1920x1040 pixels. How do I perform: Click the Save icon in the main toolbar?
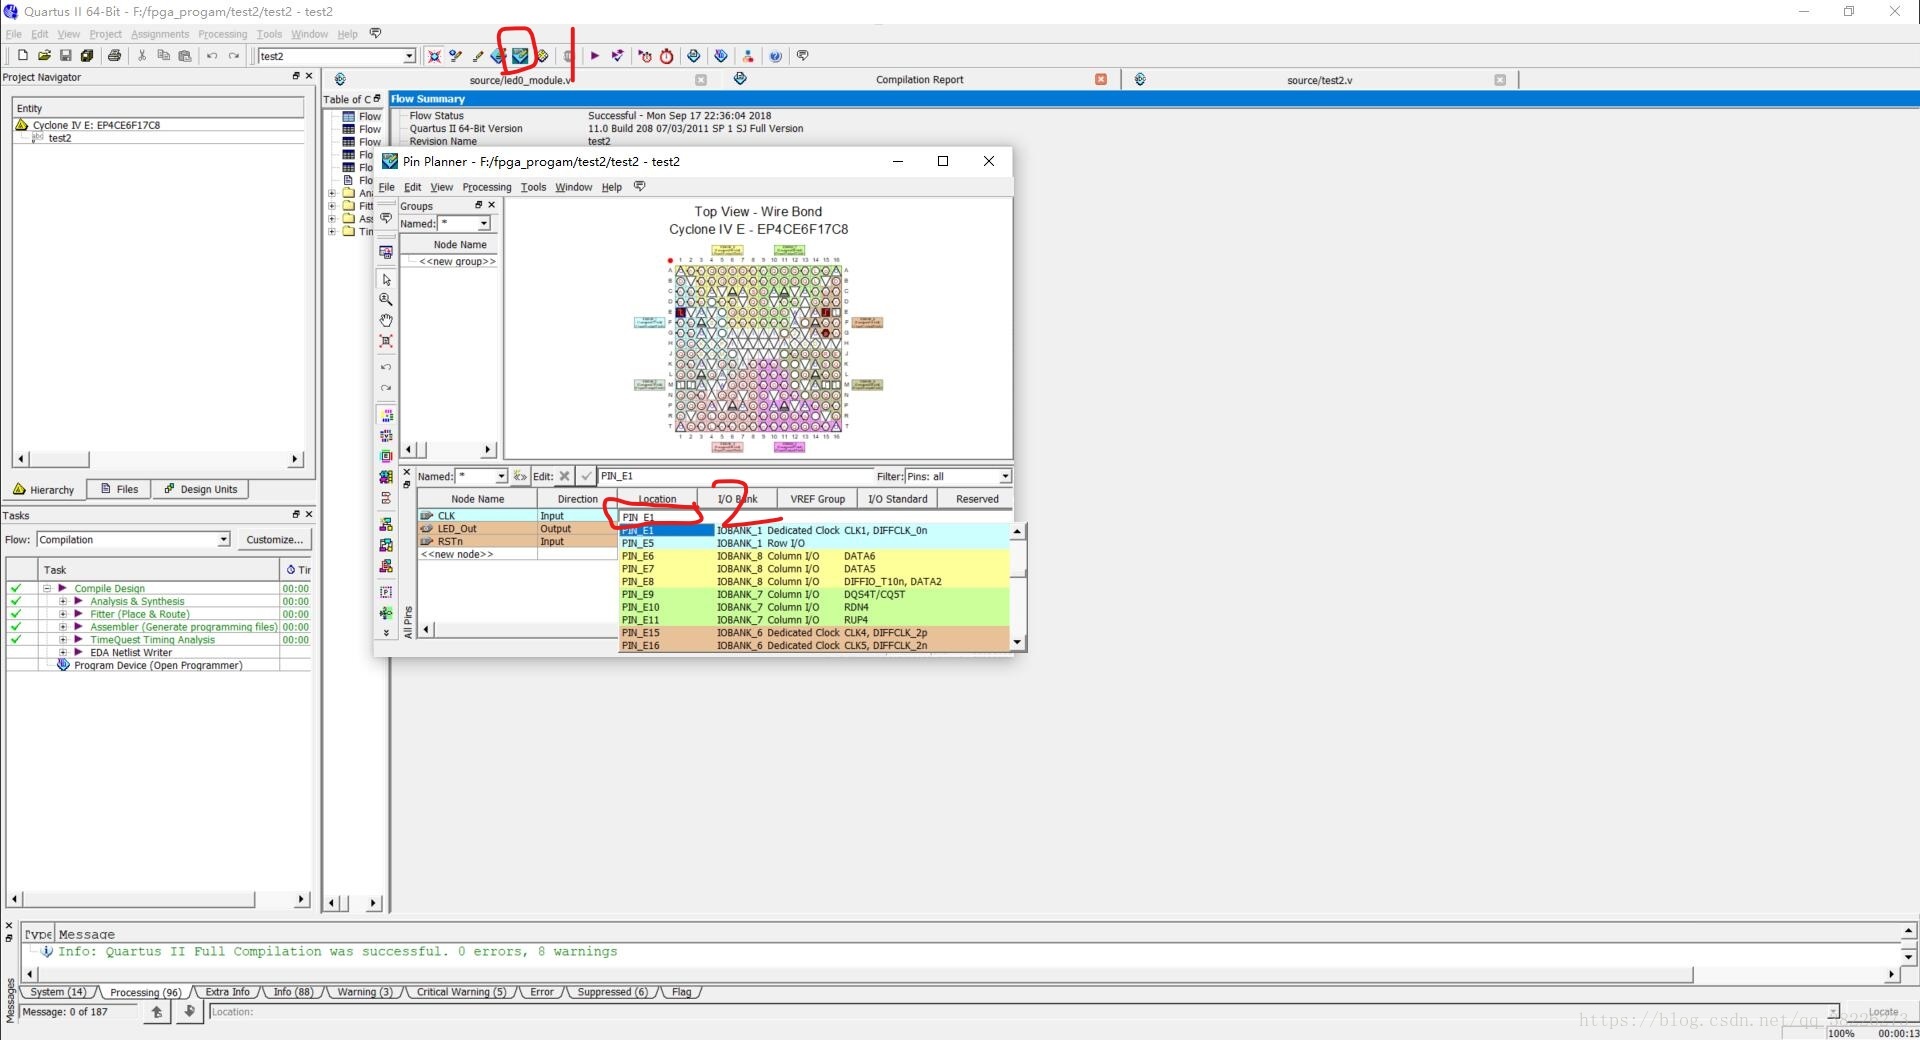(x=65, y=56)
